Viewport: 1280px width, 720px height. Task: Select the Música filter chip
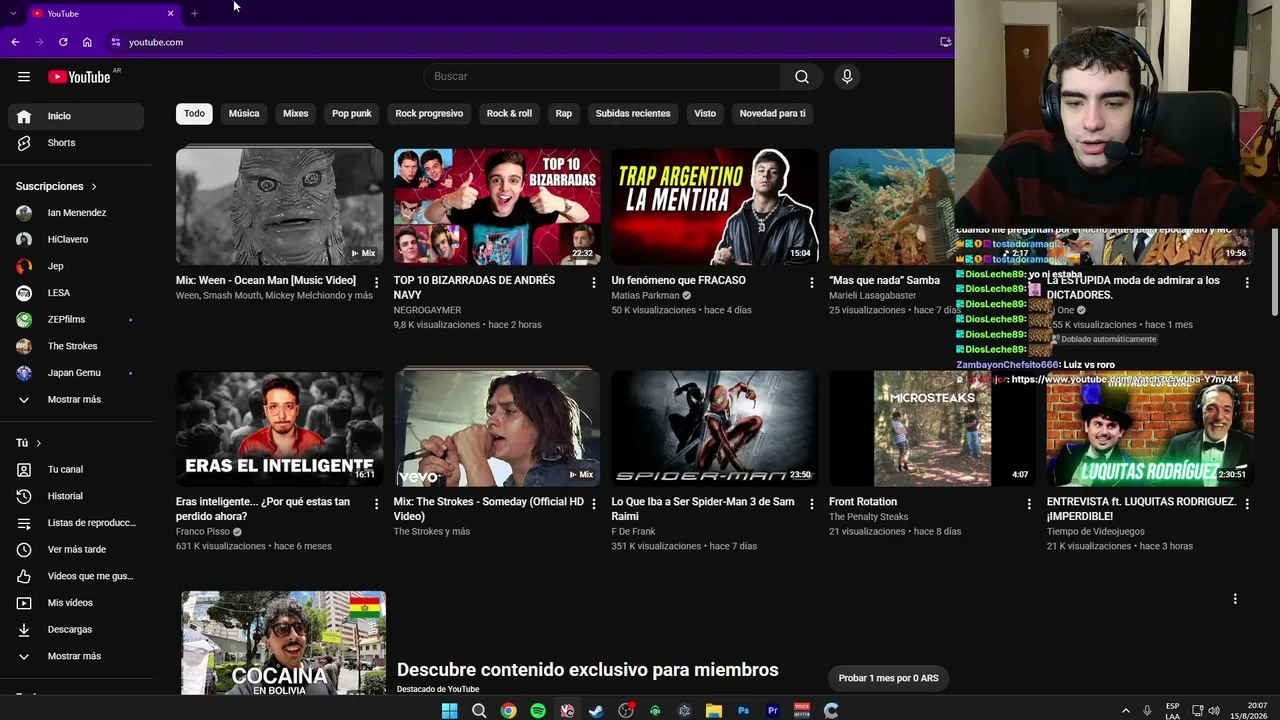tap(244, 114)
